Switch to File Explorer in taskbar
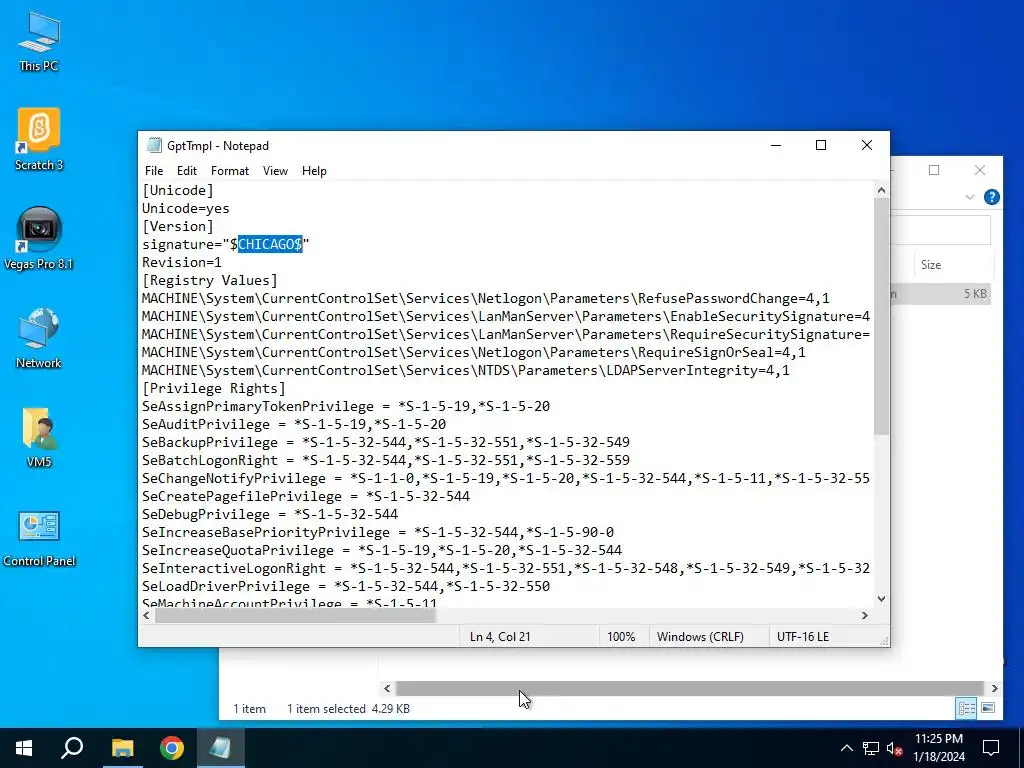1024x768 pixels. [x=122, y=748]
